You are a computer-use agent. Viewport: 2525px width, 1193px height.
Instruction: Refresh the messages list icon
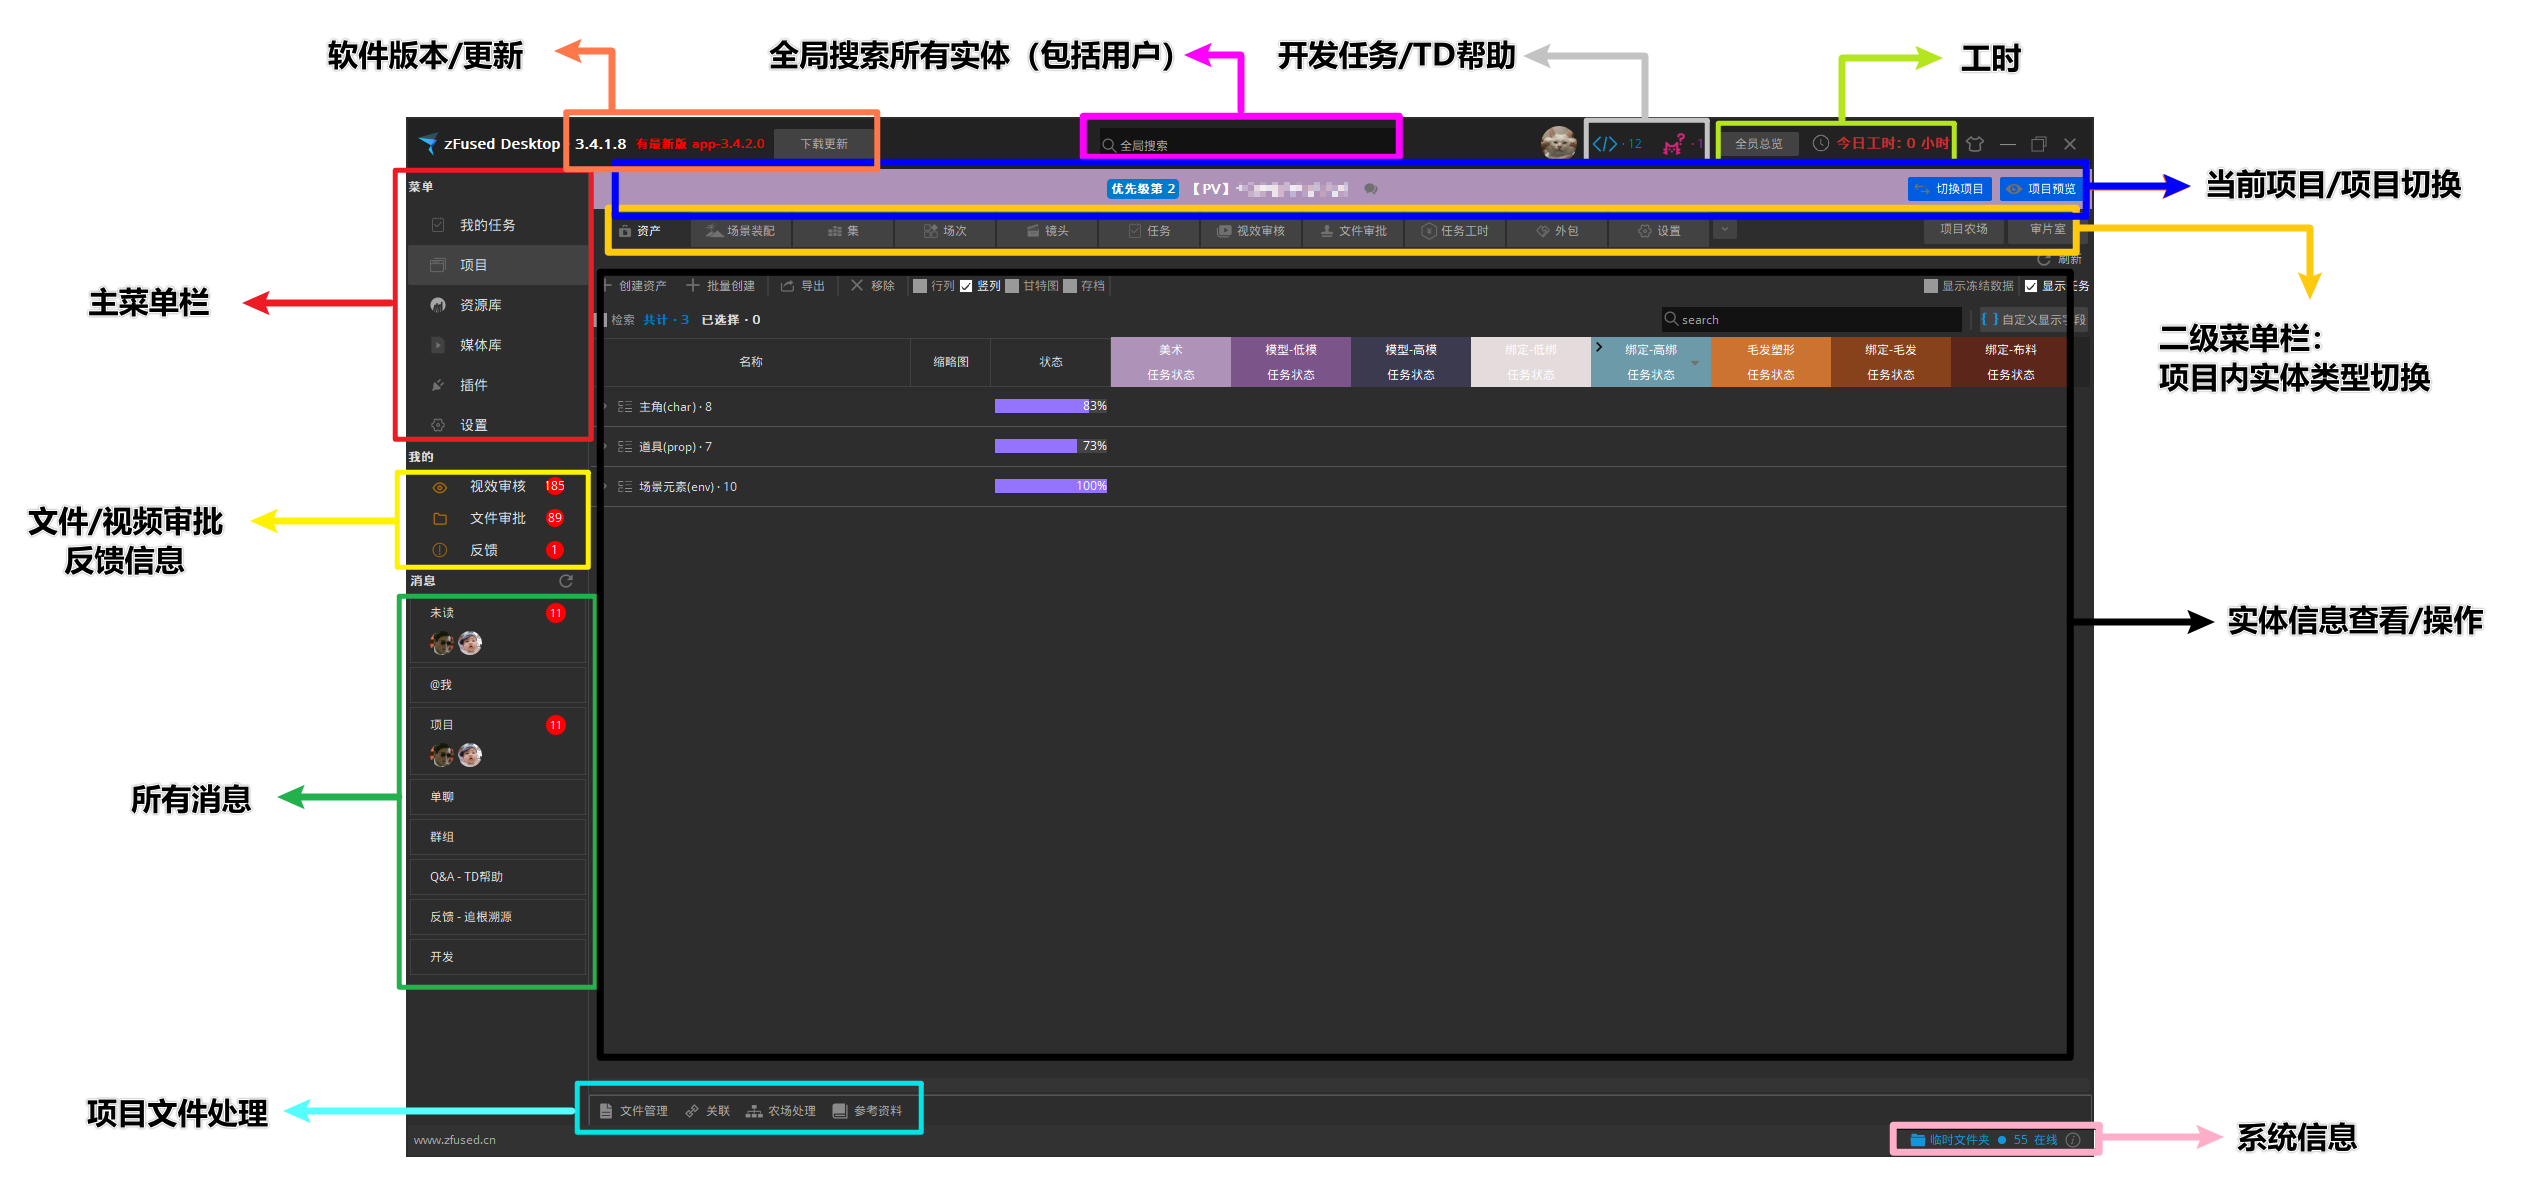tap(566, 581)
